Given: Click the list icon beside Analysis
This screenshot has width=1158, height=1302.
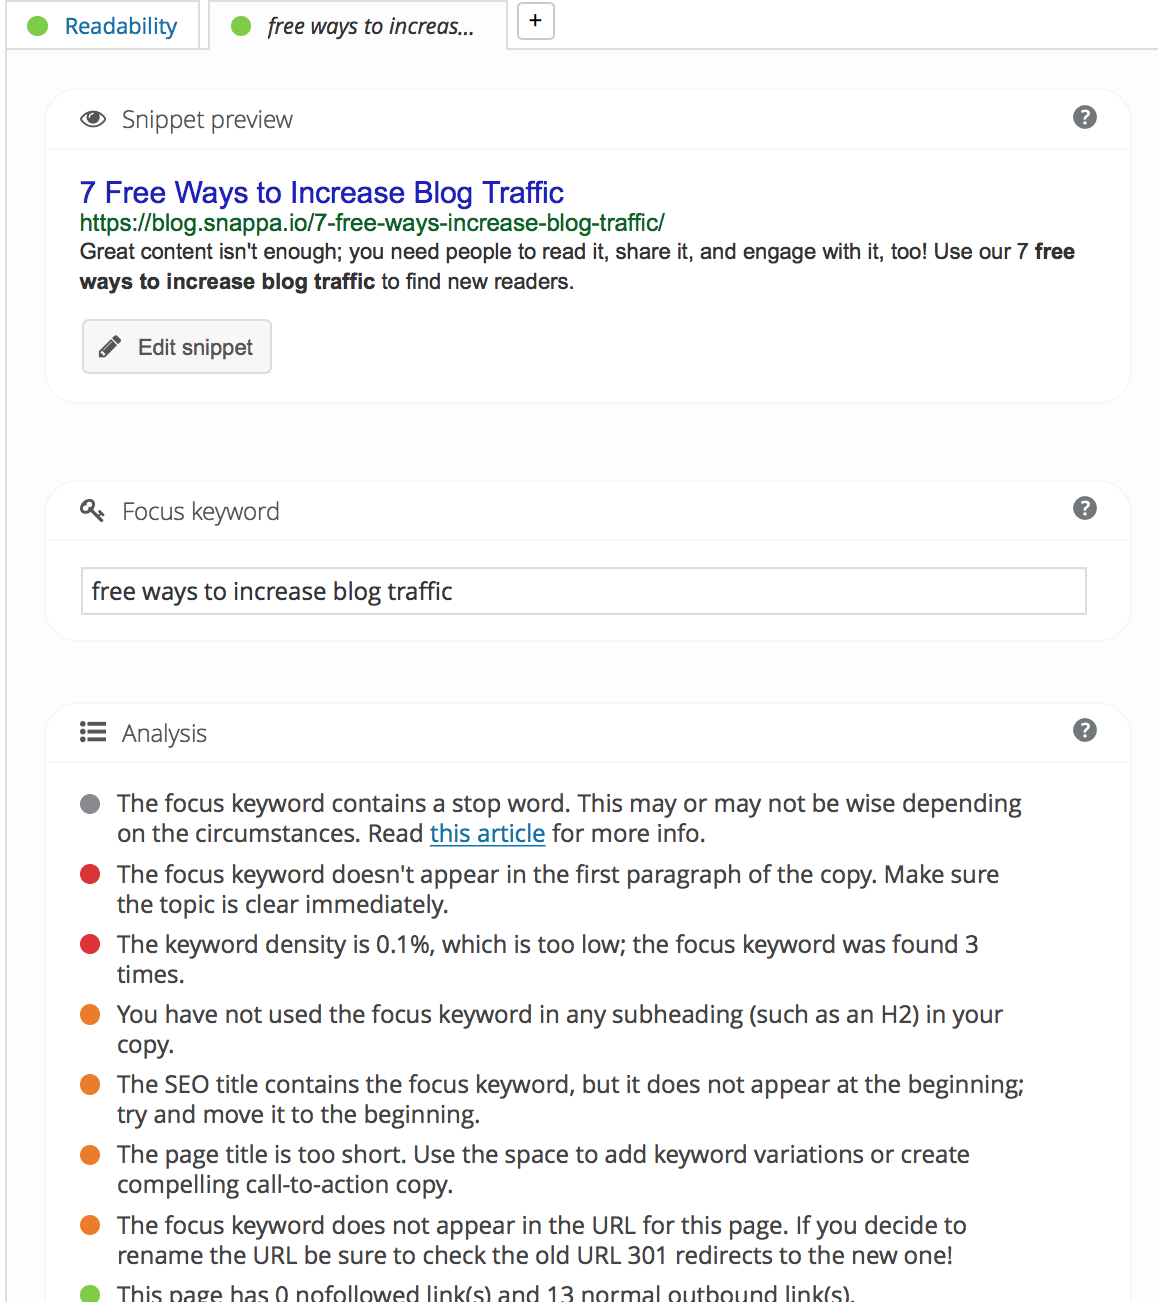Looking at the screenshot, I should 93,733.
